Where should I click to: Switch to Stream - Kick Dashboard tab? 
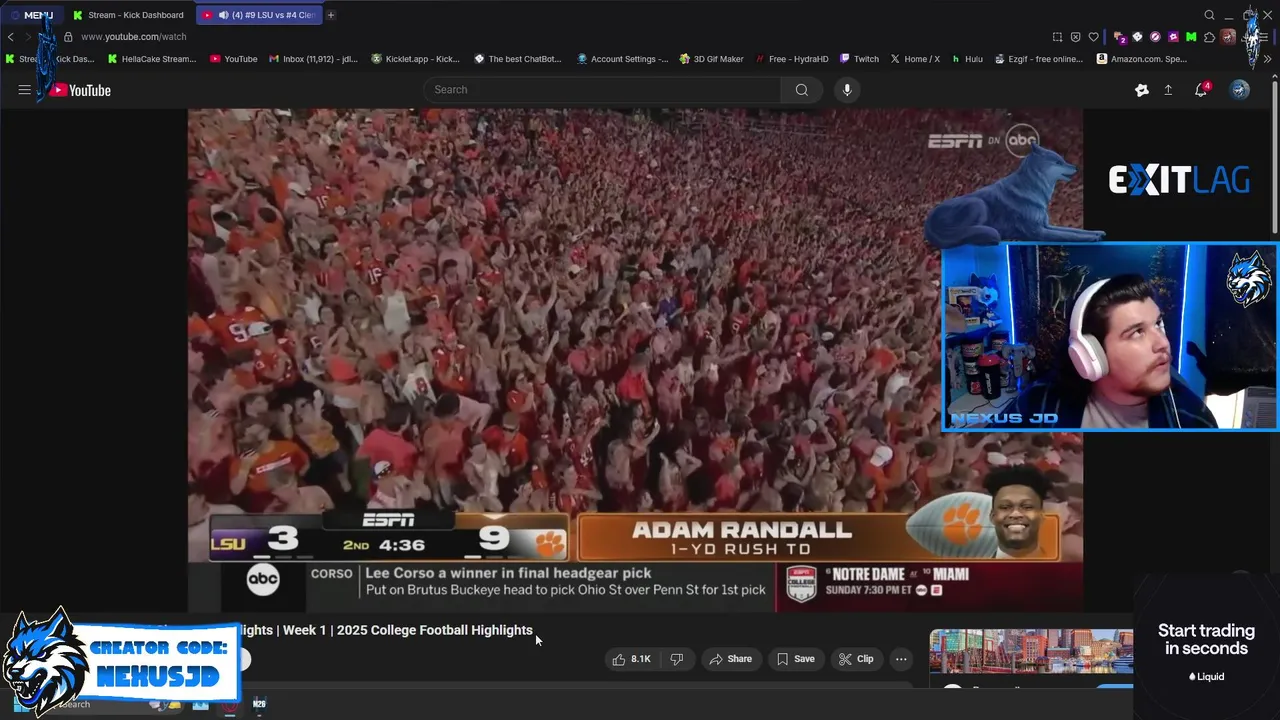pos(129,15)
